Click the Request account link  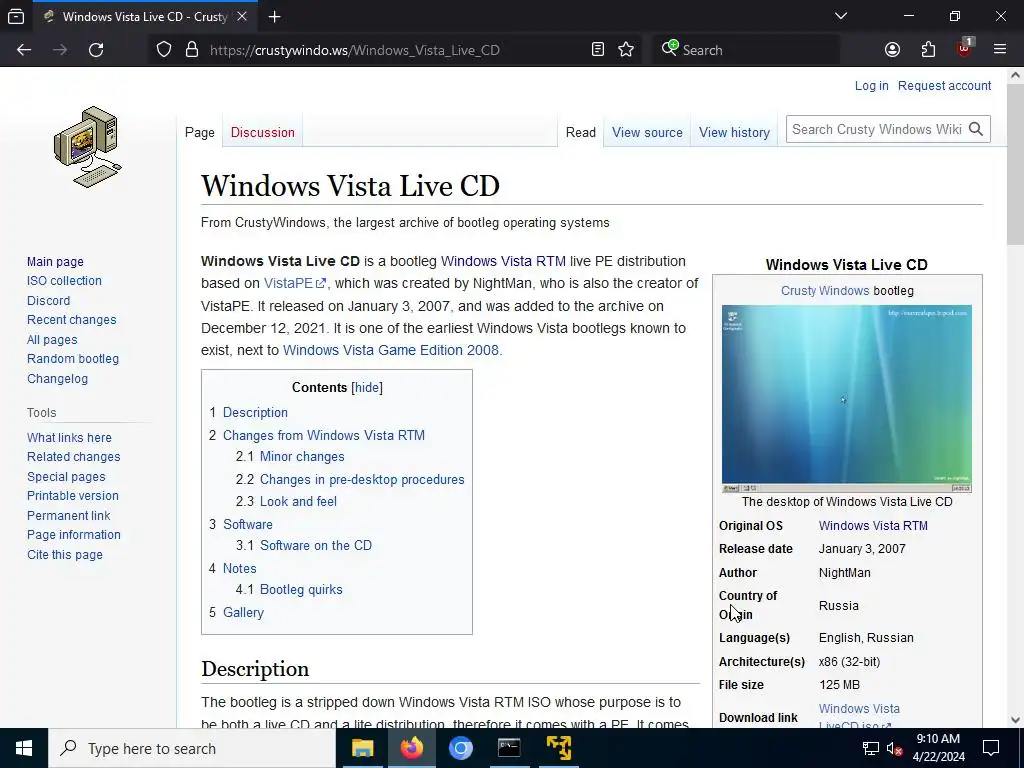click(x=944, y=86)
